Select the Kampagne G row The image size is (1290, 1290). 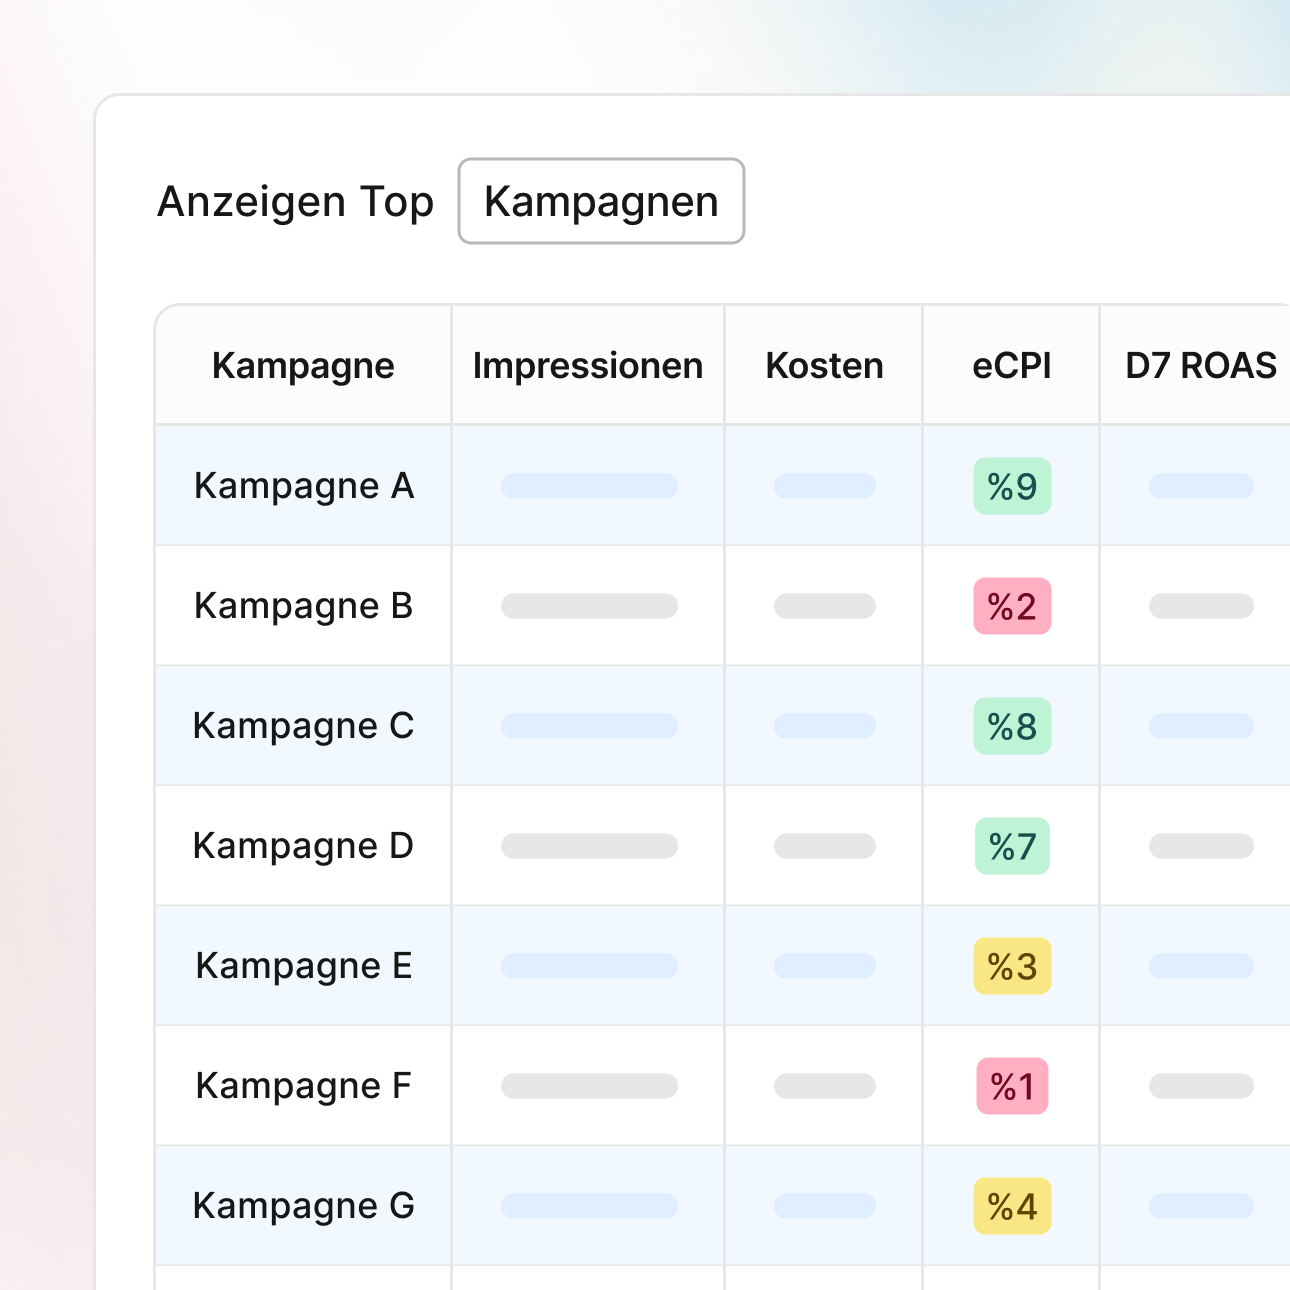point(303,1206)
